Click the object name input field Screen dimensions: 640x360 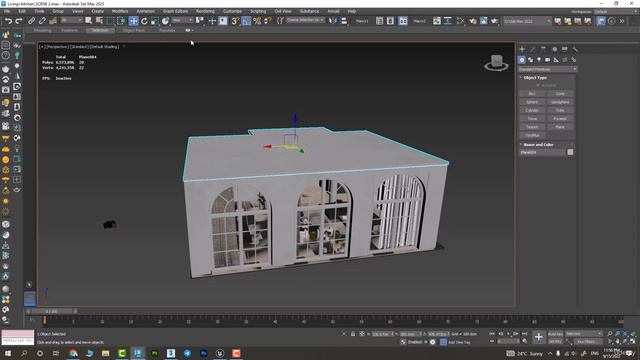[542, 152]
